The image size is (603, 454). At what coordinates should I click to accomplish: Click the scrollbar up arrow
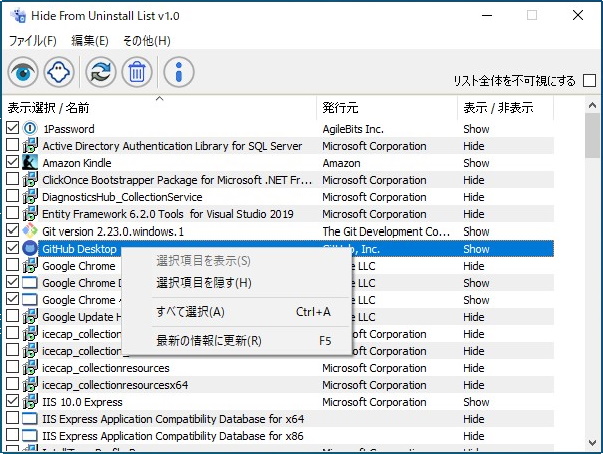pos(592,105)
